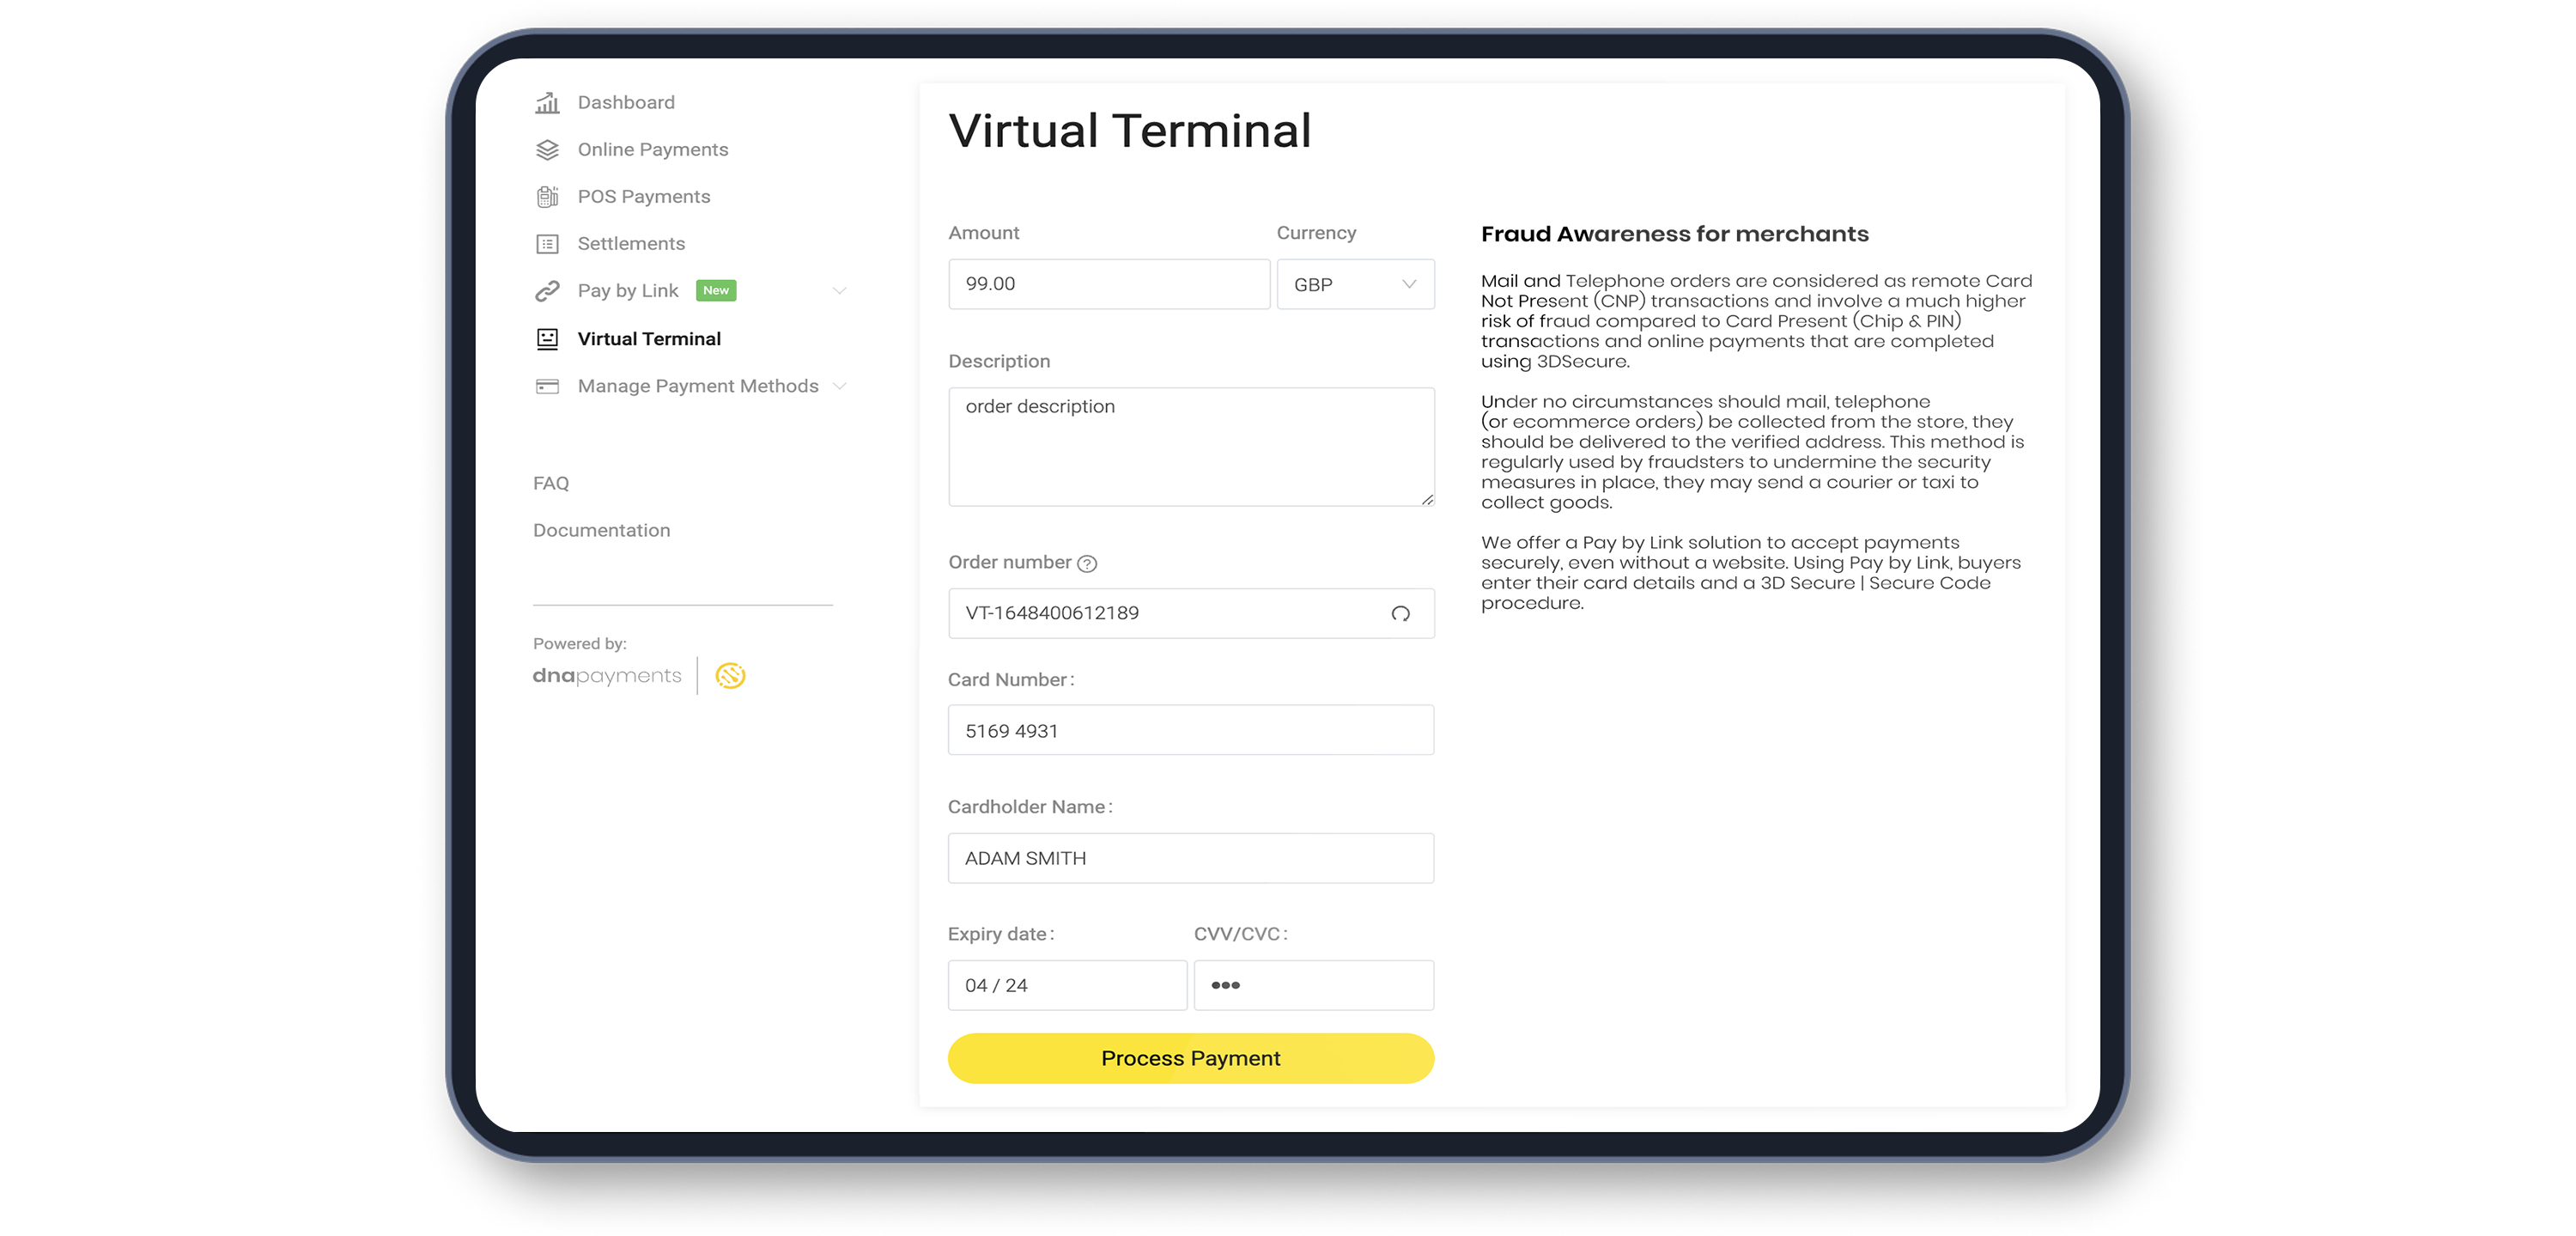Click the DNA Payments logo mark
The image size is (2576, 1236).
pyautogui.click(x=731, y=675)
